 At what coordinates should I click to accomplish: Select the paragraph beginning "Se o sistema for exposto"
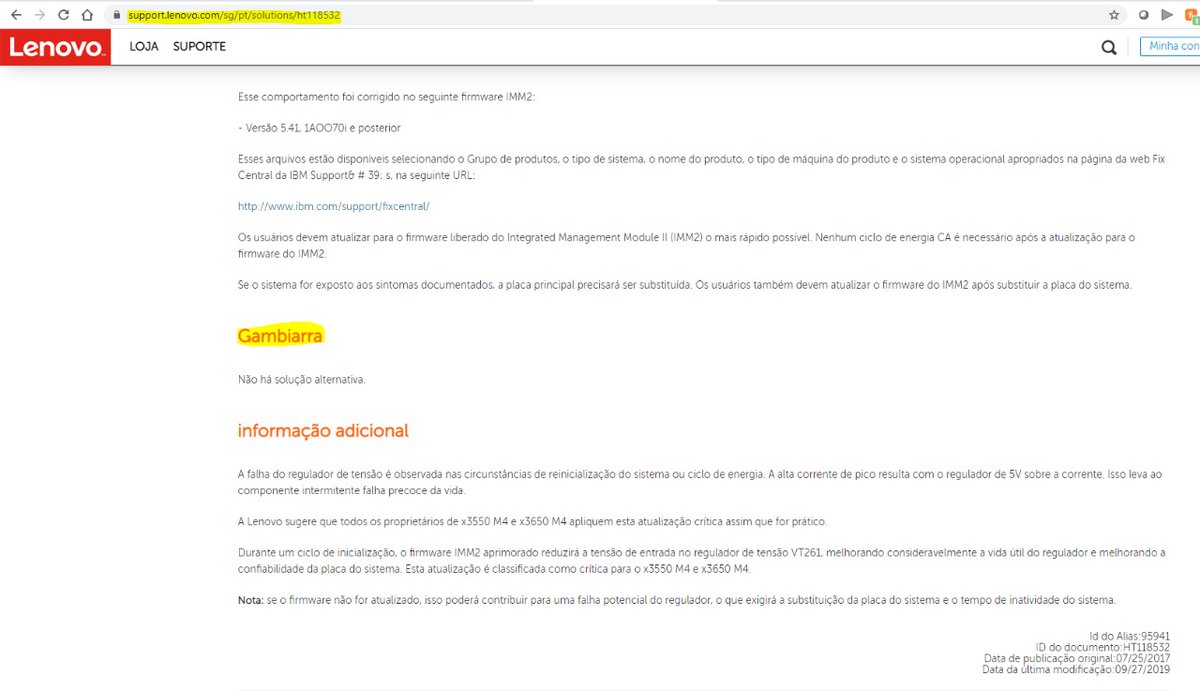(684, 285)
